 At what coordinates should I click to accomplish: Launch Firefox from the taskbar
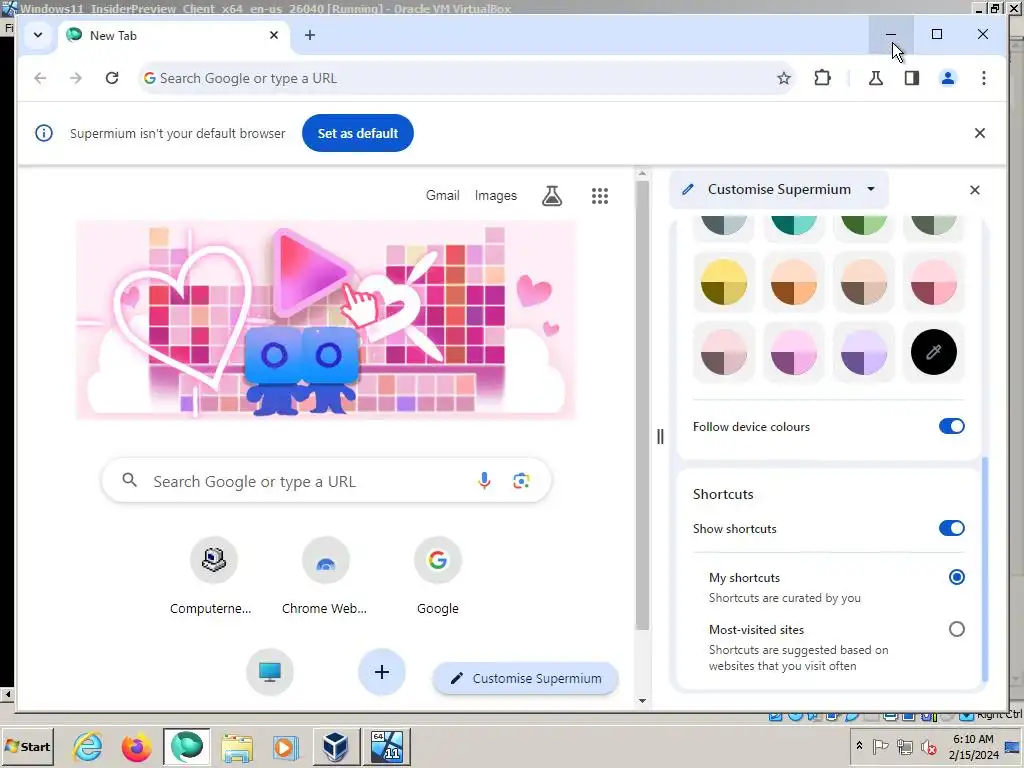[136, 746]
